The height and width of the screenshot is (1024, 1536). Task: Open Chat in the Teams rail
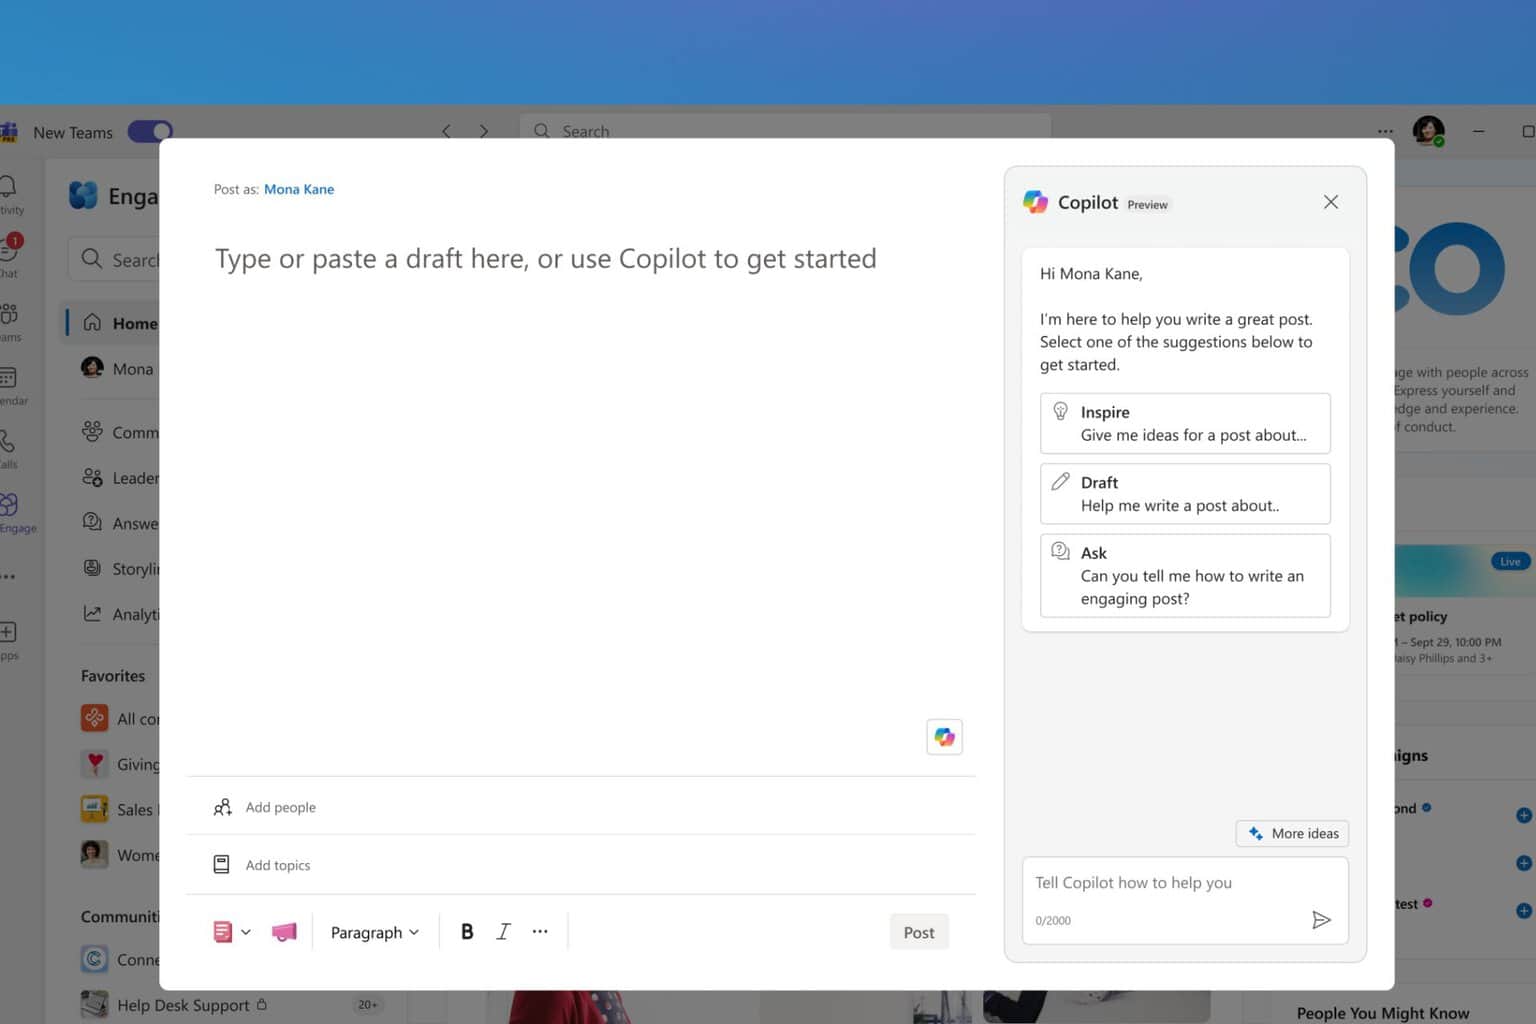pyautogui.click(x=8, y=256)
